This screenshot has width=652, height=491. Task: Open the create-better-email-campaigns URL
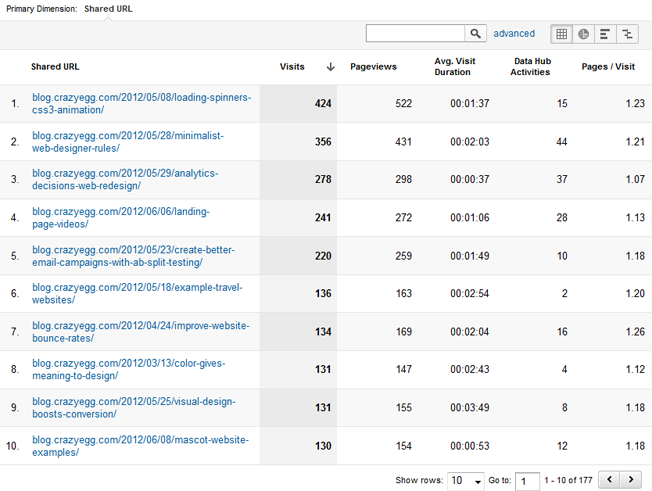[x=133, y=256]
